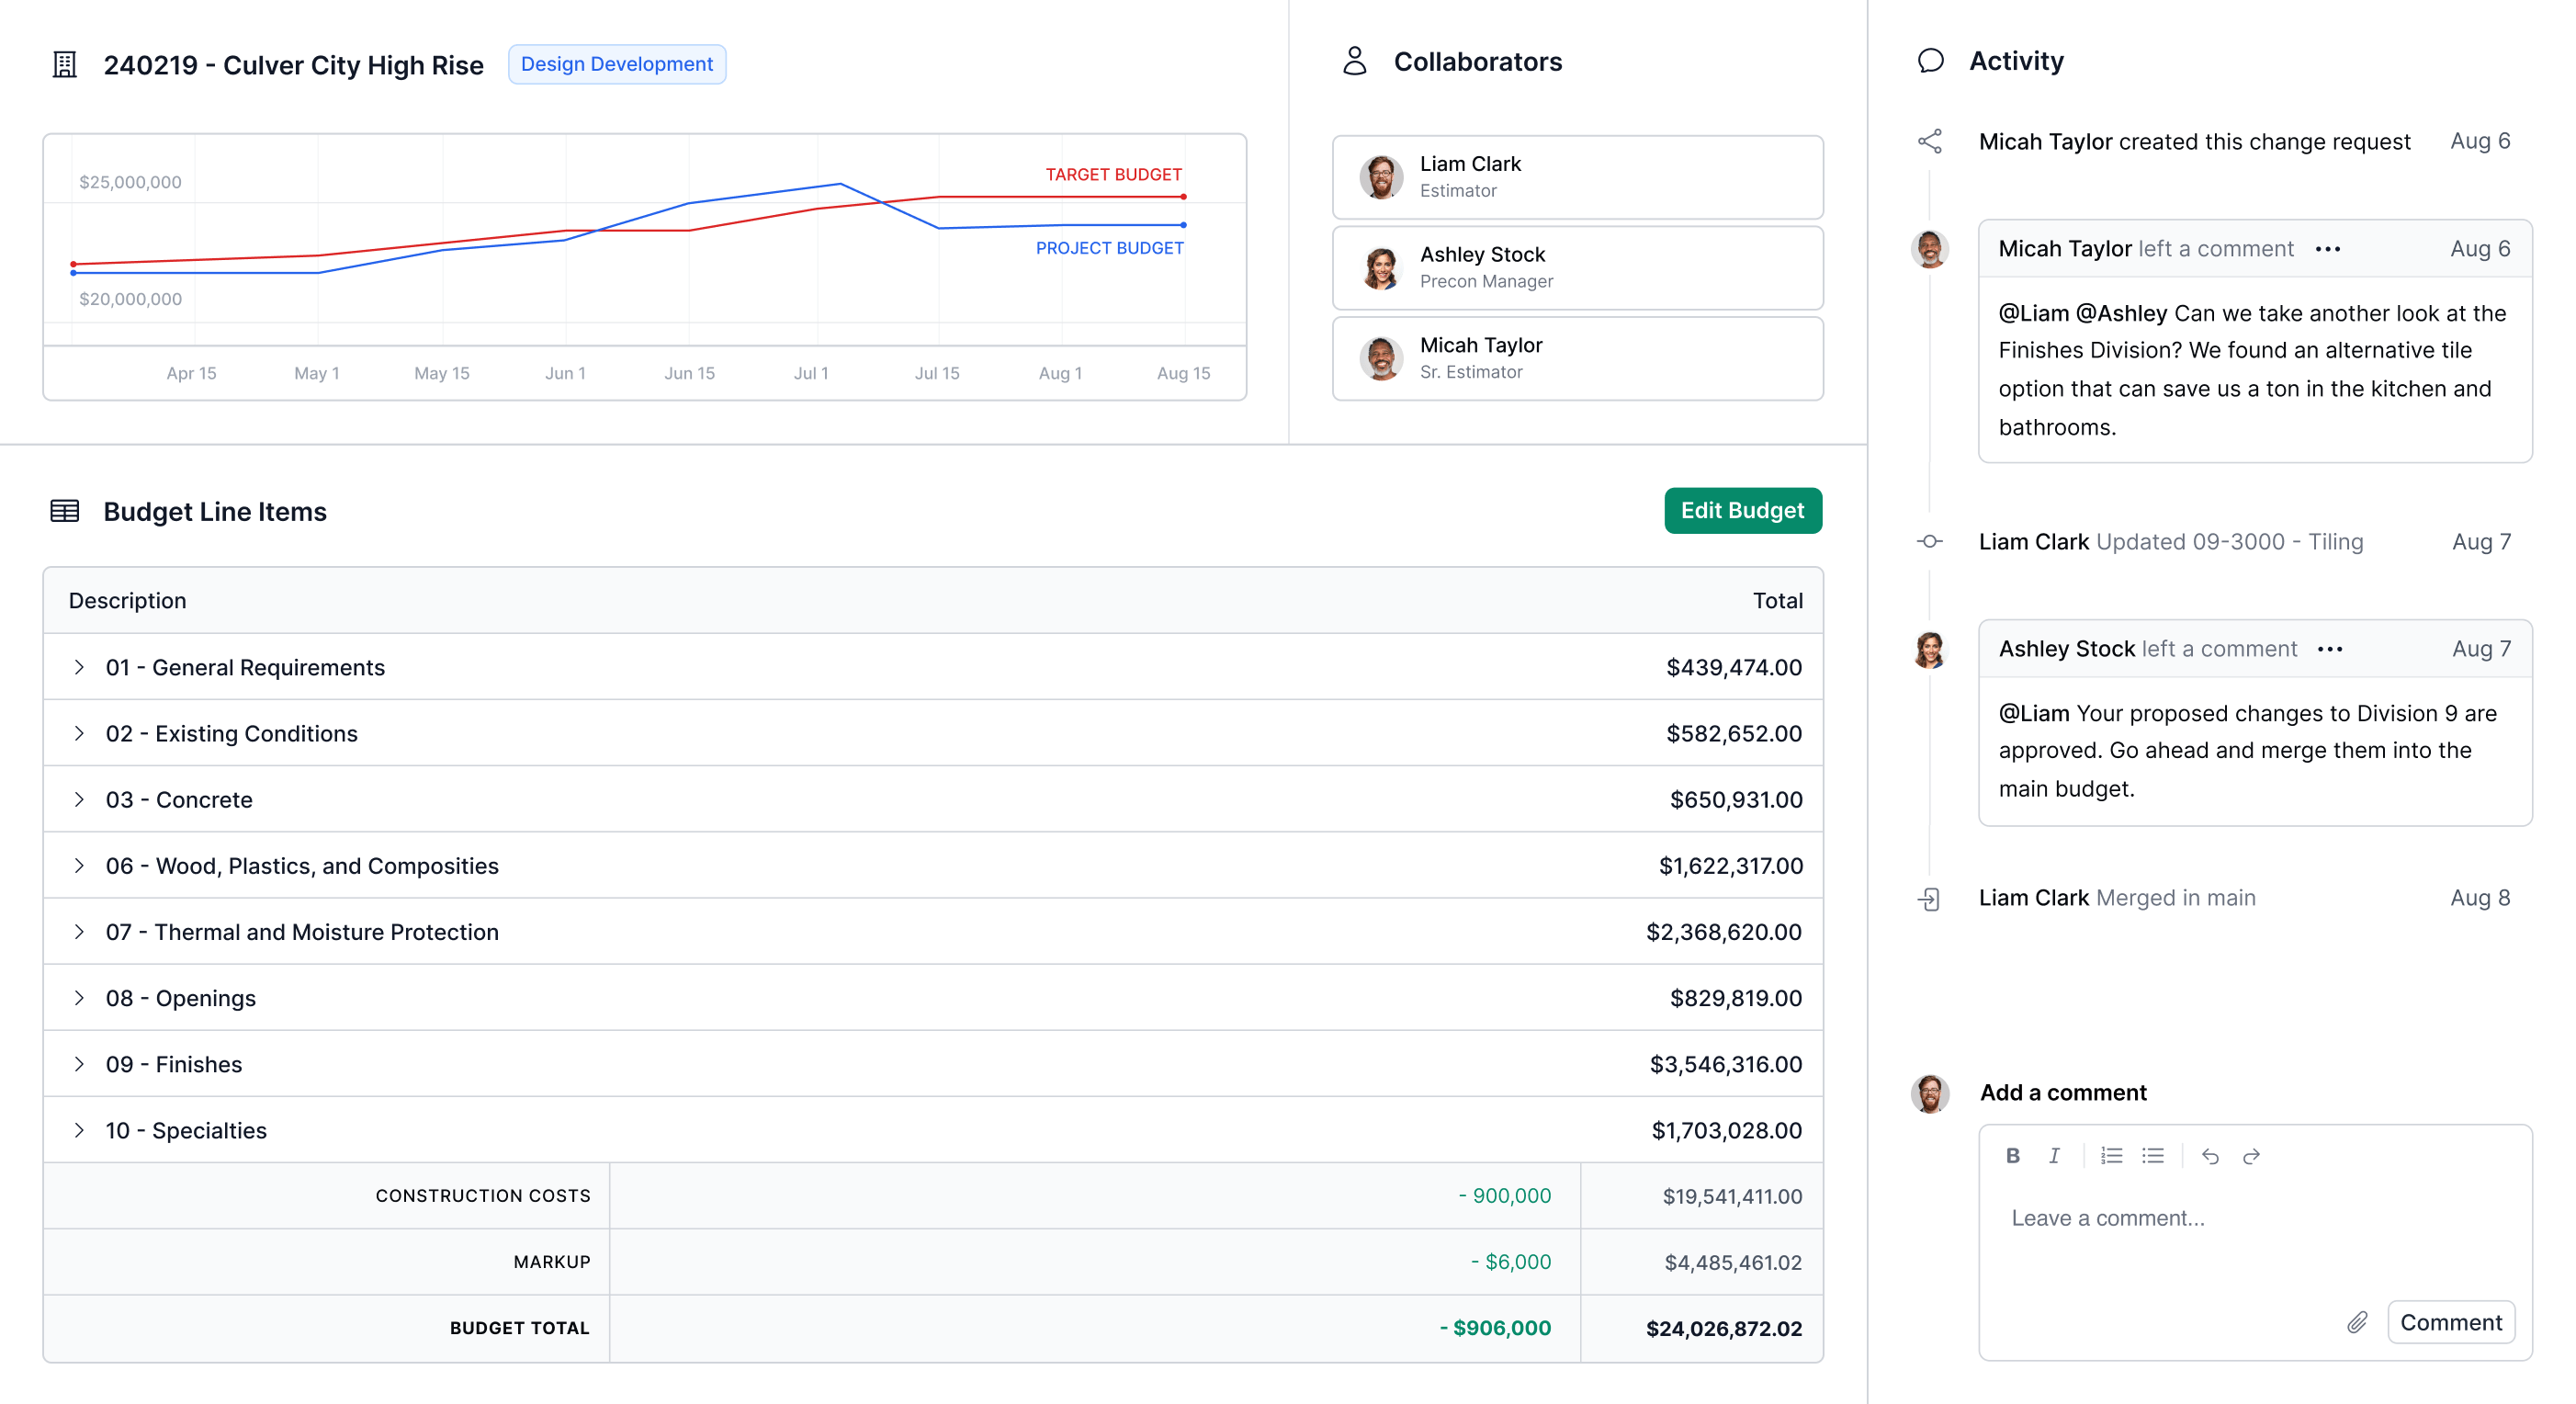Screen dimensions: 2576x1404
Task: Expand the 09 - Finishes division
Action: pos(80,1064)
